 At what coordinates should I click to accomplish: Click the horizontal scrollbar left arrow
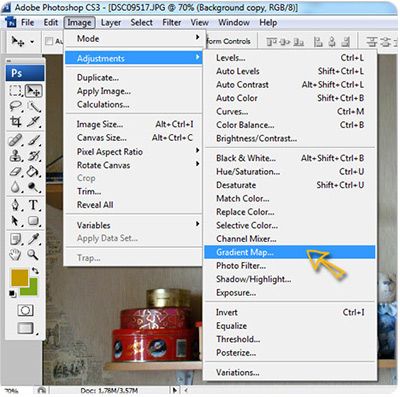tap(186, 390)
